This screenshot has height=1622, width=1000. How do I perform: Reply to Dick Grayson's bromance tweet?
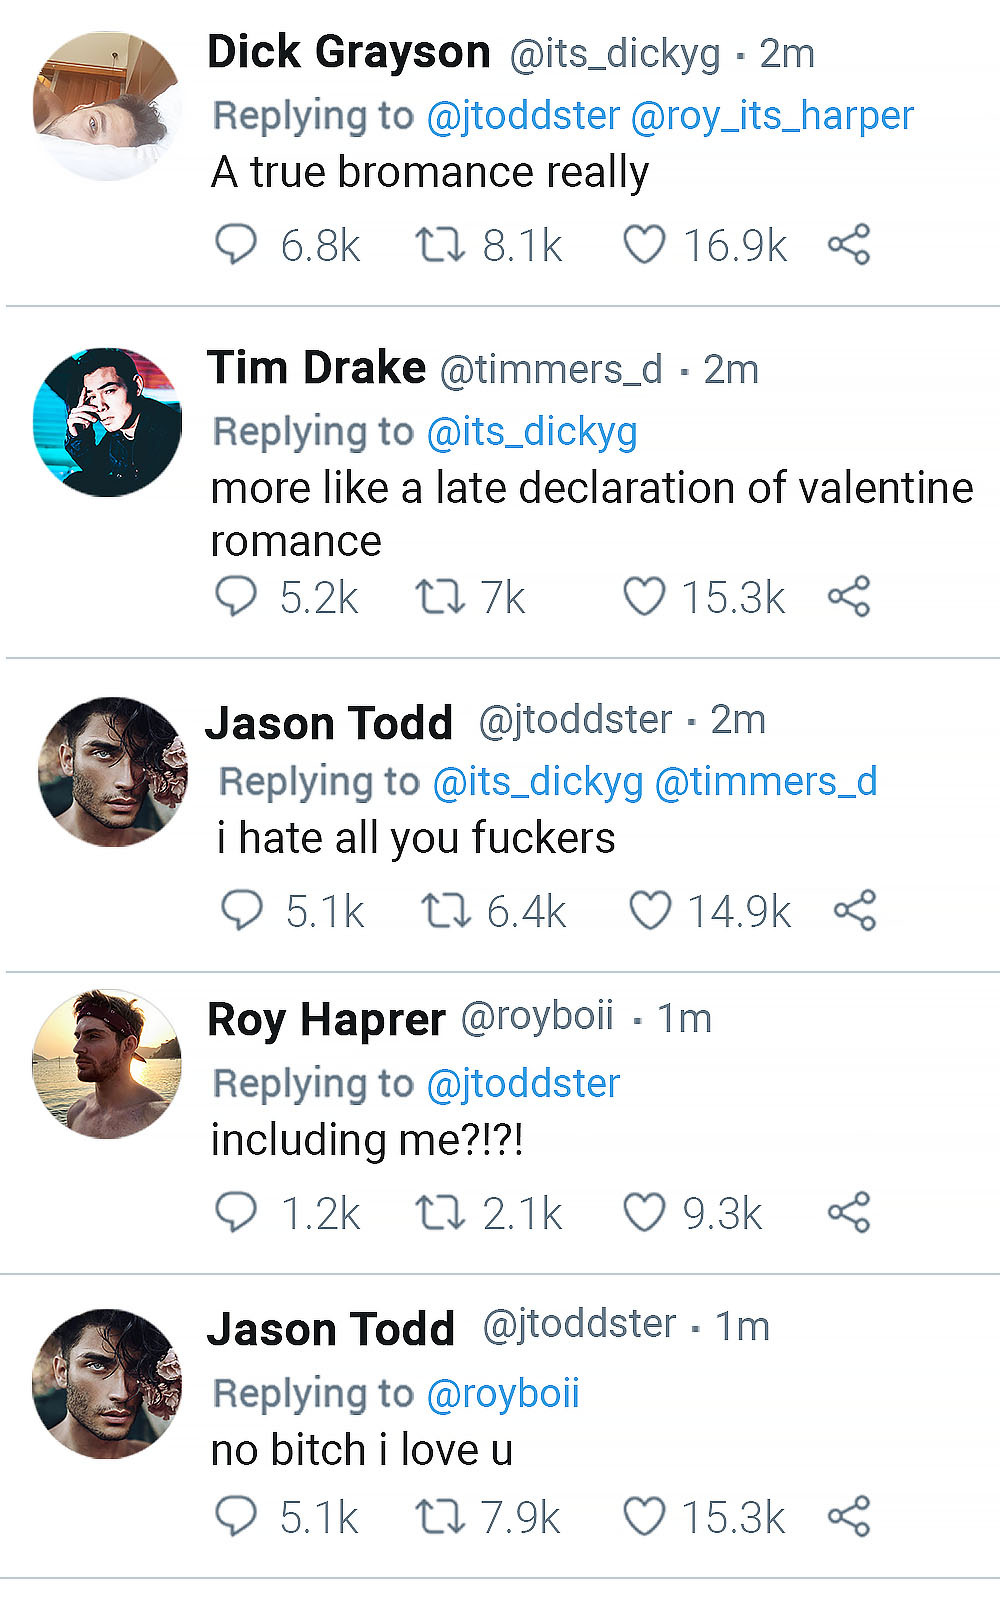236,244
